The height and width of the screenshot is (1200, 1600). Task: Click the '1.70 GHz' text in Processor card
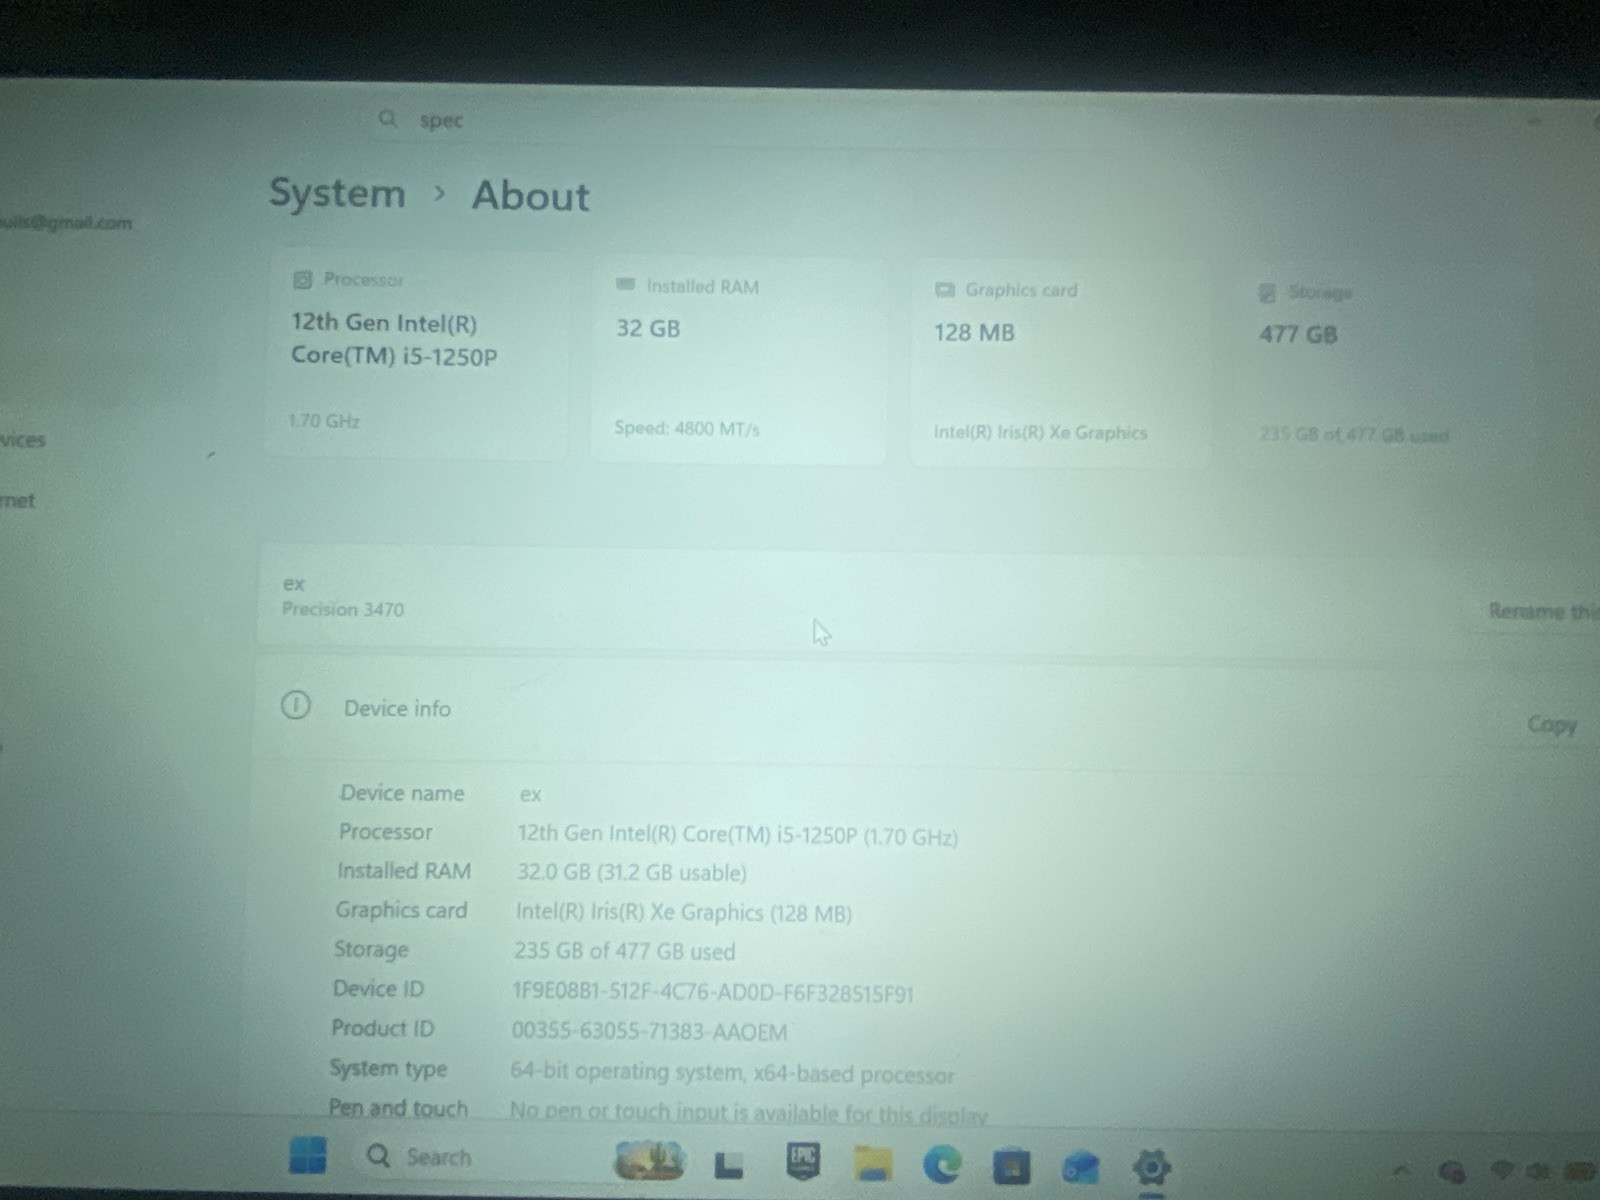point(324,420)
